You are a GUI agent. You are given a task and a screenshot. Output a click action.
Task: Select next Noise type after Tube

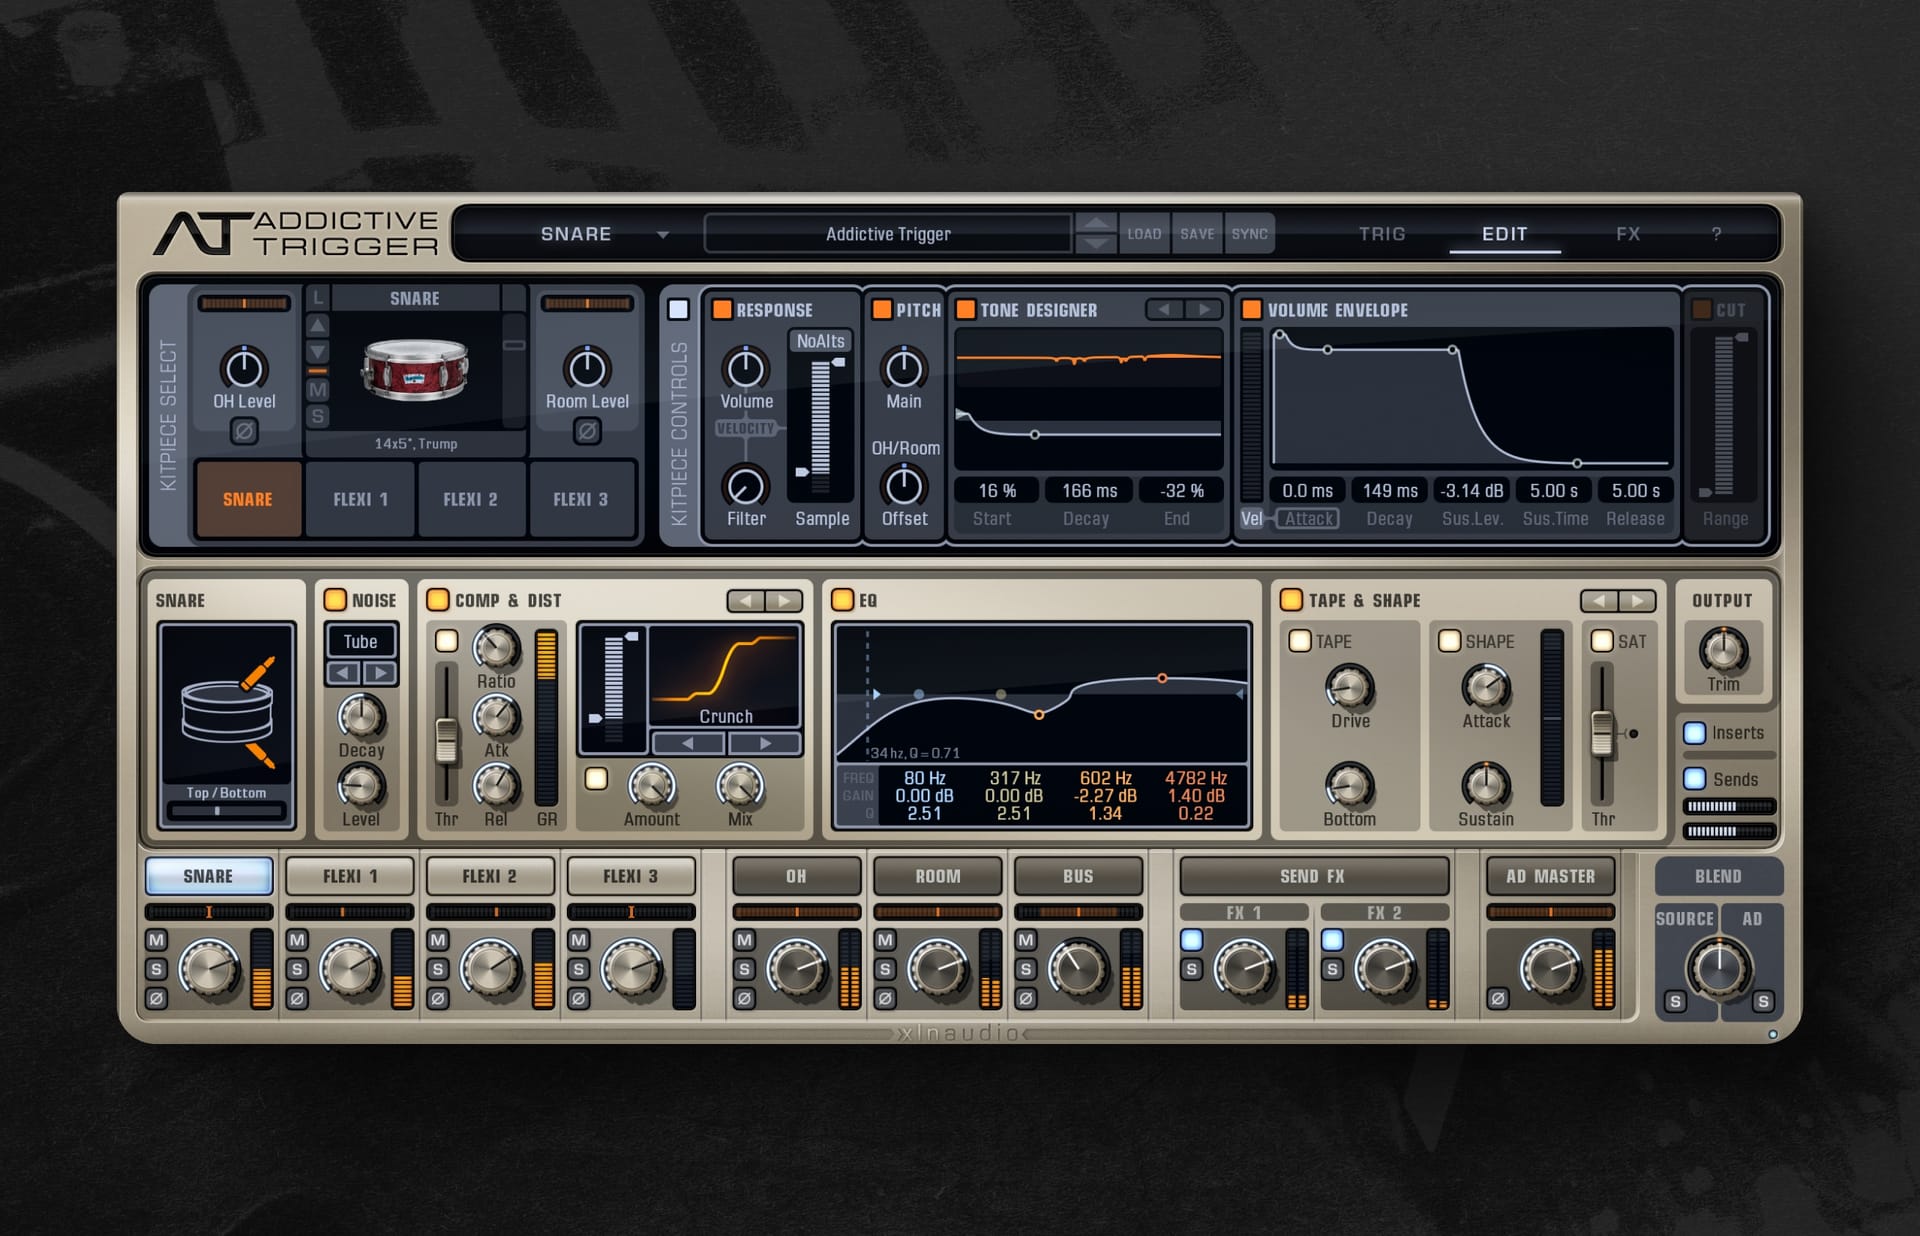[379, 673]
